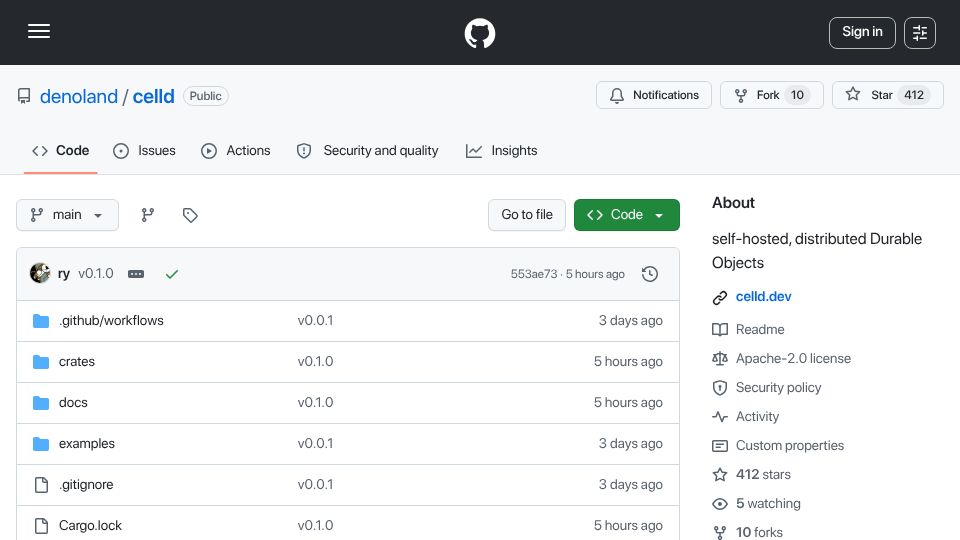Open v0.0.1 commit on examples row
This screenshot has height=540, width=960.
coord(315,444)
